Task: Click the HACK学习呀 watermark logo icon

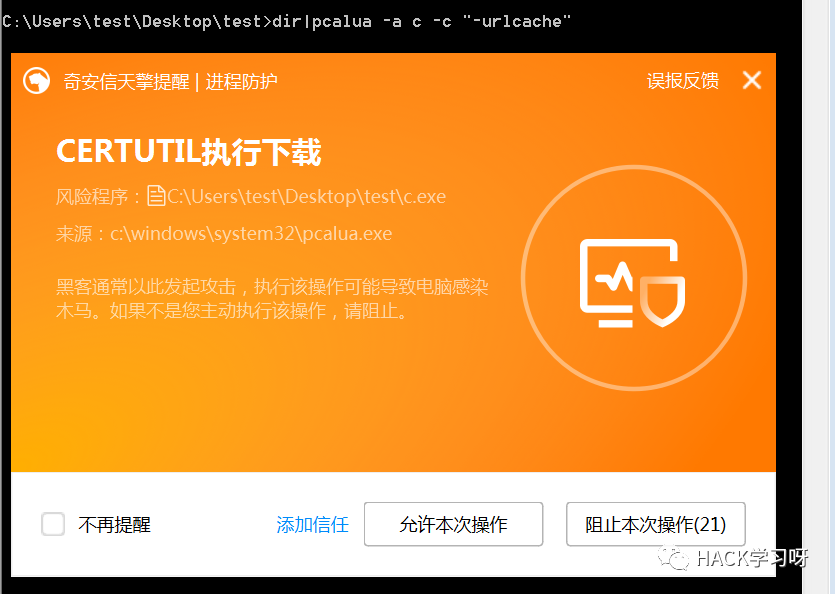Action: tap(673, 560)
